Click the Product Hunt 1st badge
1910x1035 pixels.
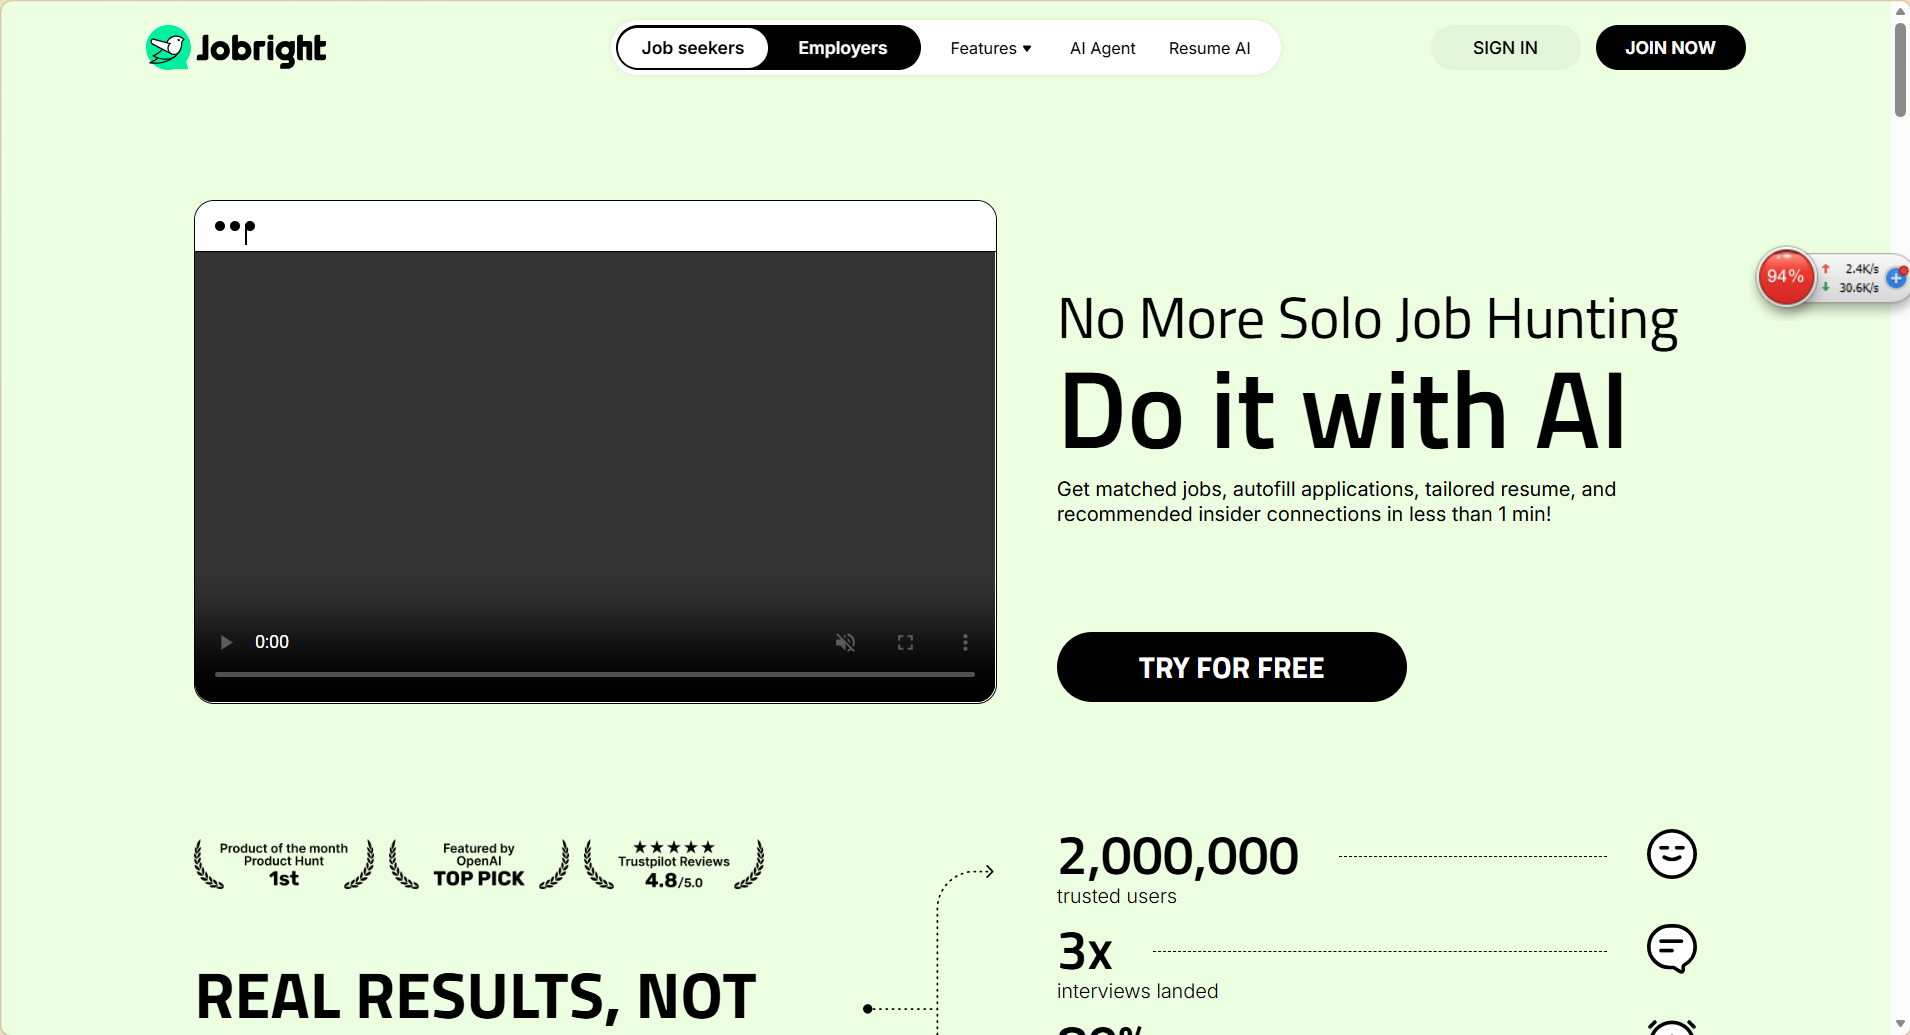pyautogui.click(x=284, y=864)
